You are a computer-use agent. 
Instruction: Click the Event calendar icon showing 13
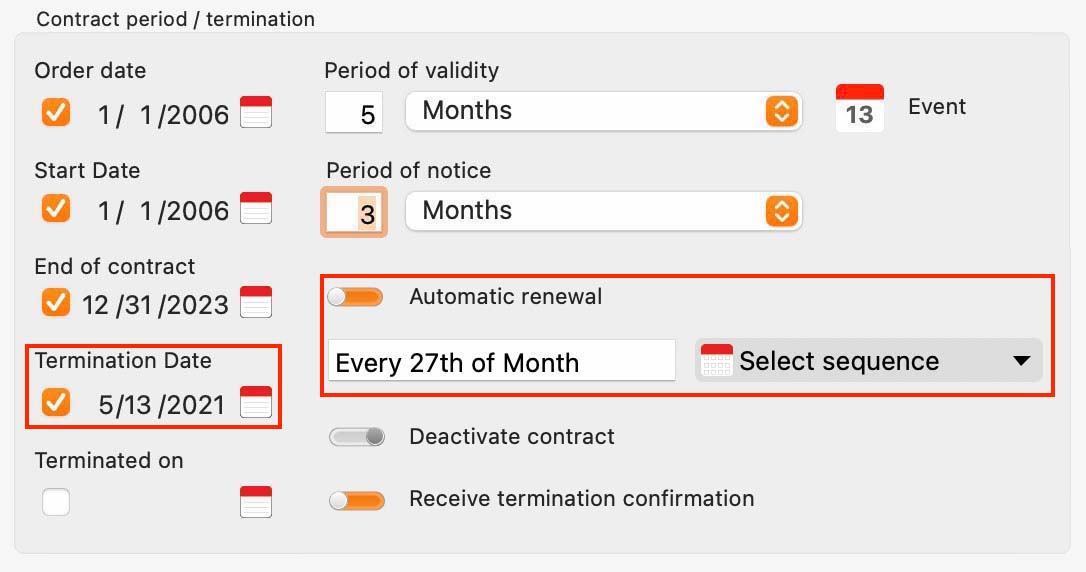(860, 108)
